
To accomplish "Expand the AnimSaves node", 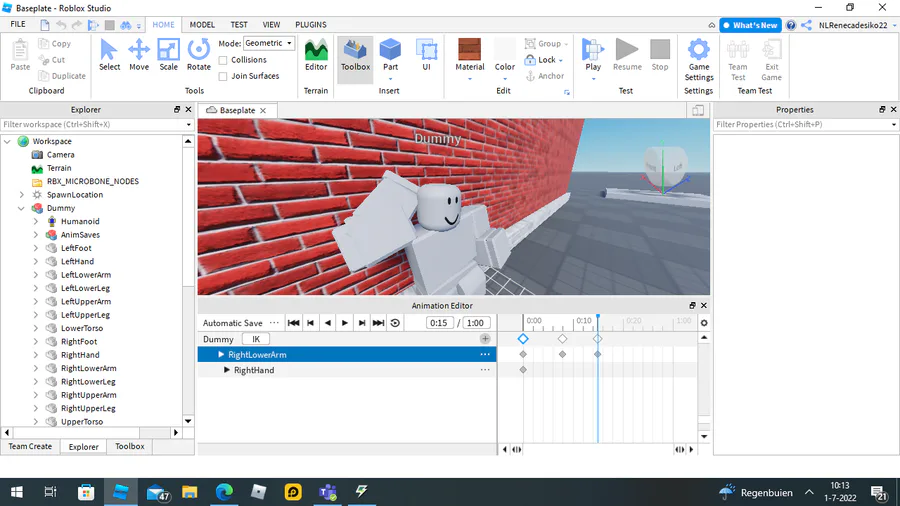I will click(36, 235).
